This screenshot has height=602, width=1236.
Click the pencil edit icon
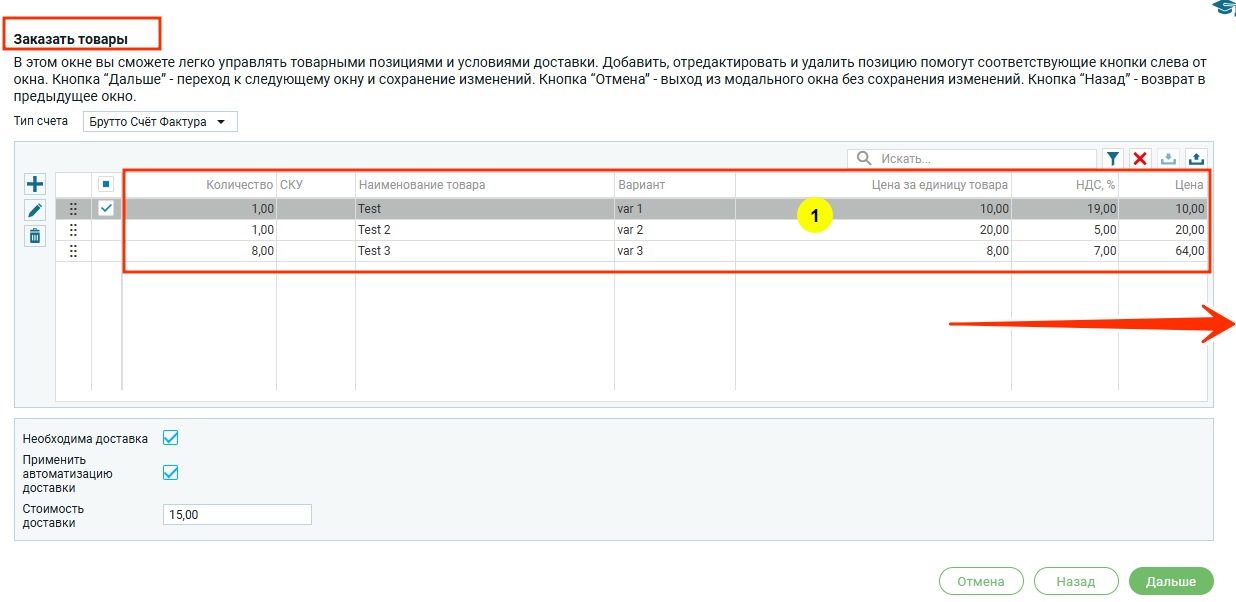point(35,210)
